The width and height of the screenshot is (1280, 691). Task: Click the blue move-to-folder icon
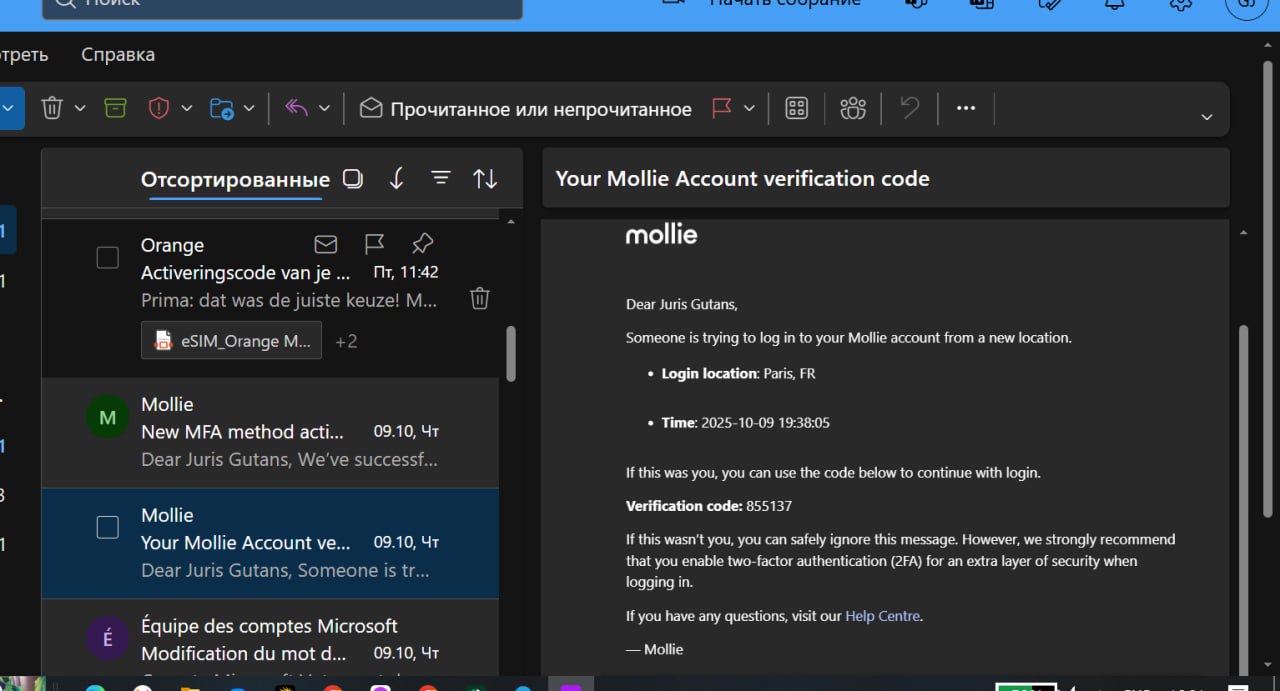[222, 108]
